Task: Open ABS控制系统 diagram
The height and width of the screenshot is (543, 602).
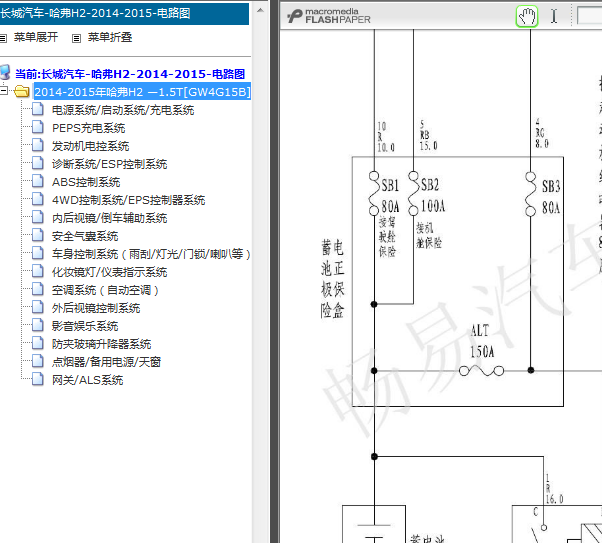Action: pos(86,182)
